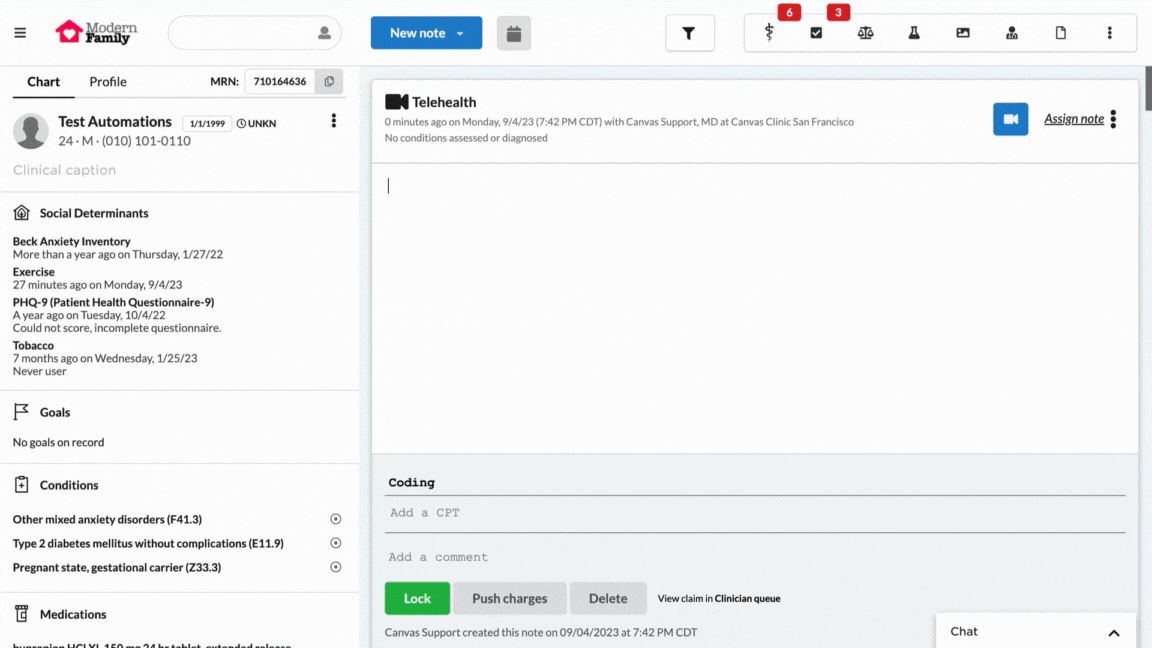Image resolution: width=1152 pixels, height=648 pixels.
Task: Open the referrals person icon in toolbar
Action: point(1012,32)
